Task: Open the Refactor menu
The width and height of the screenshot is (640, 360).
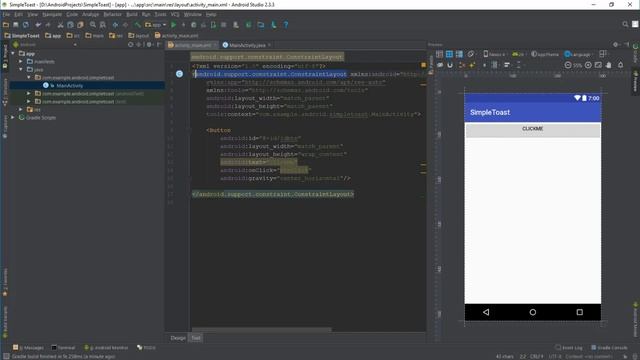Action: tap(112, 14)
